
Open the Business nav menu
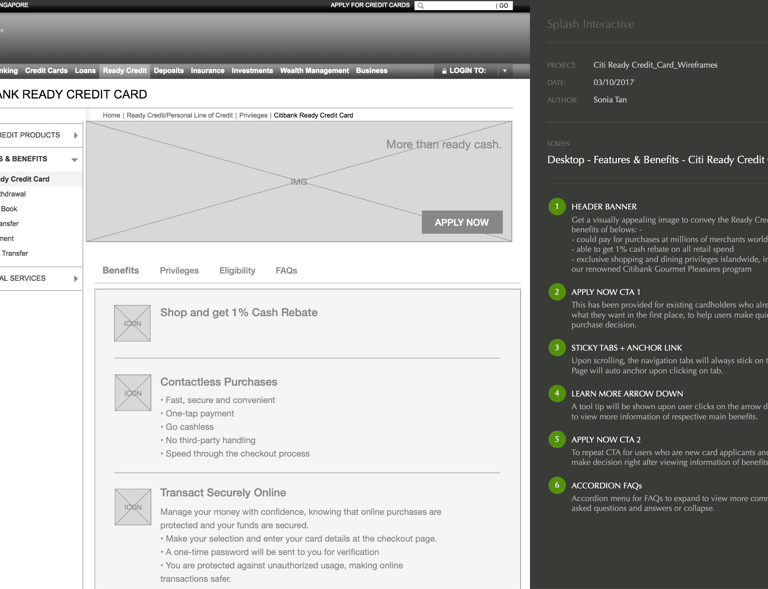point(372,71)
